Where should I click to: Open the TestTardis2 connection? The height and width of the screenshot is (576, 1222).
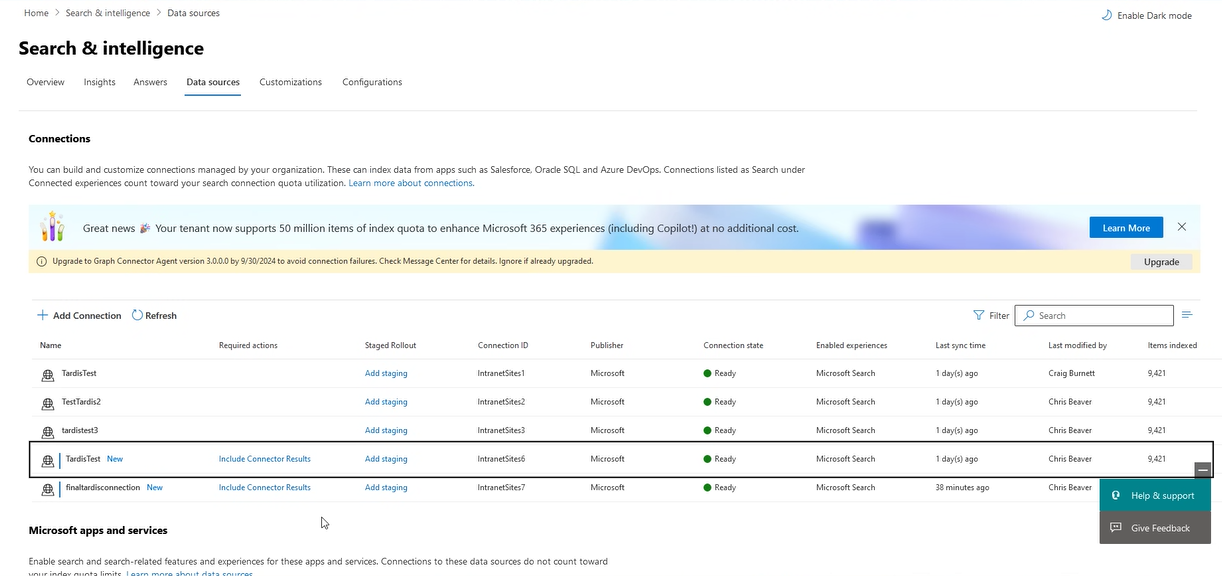(x=81, y=402)
